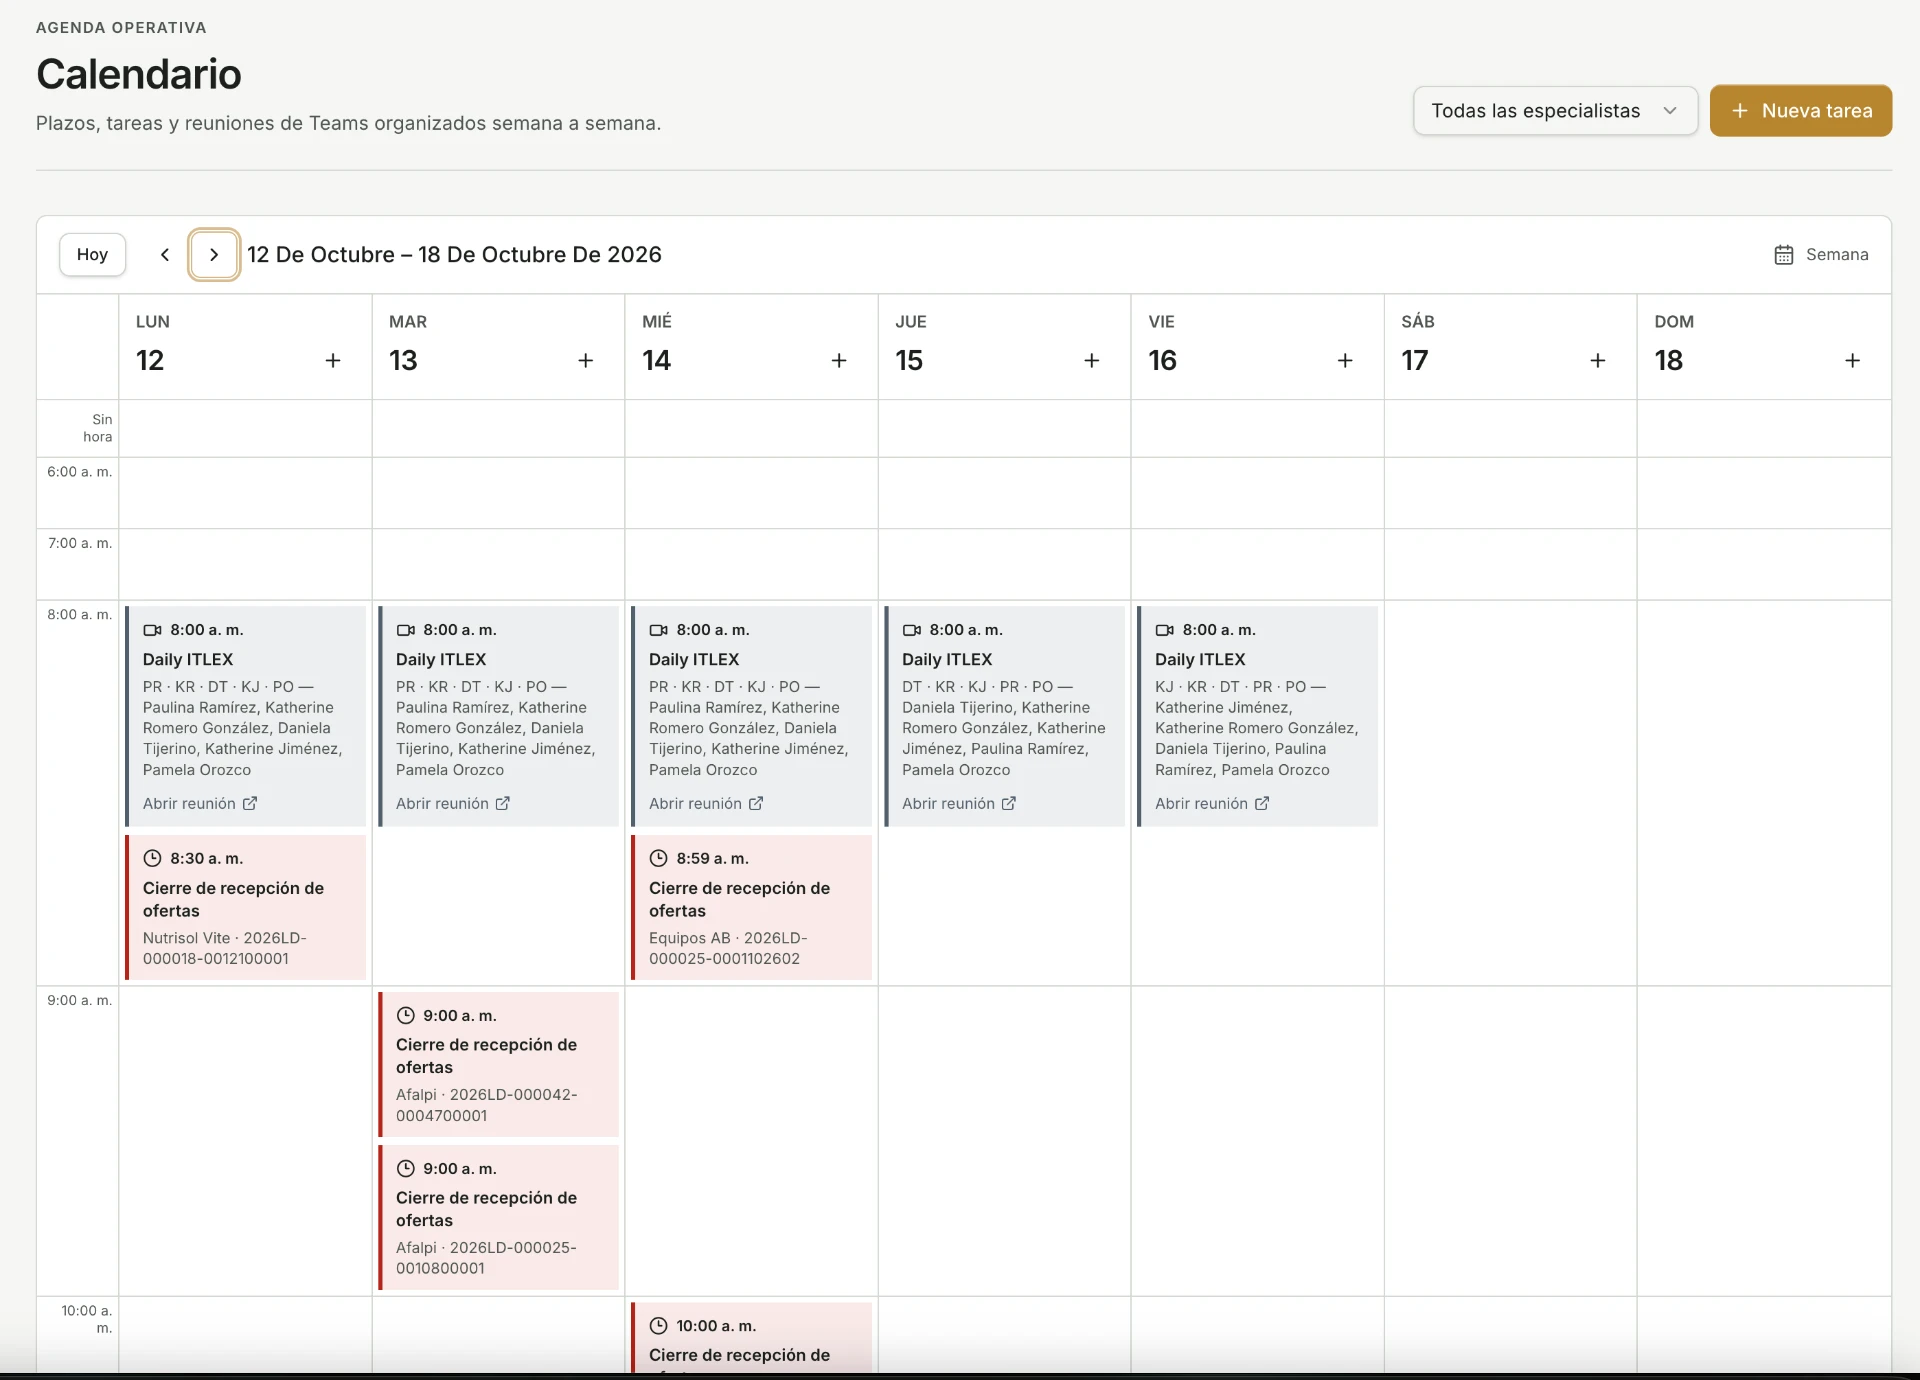Click the 6:00 a. m. time label
The width and height of the screenshot is (1920, 1380).
[x=79, y=471]
